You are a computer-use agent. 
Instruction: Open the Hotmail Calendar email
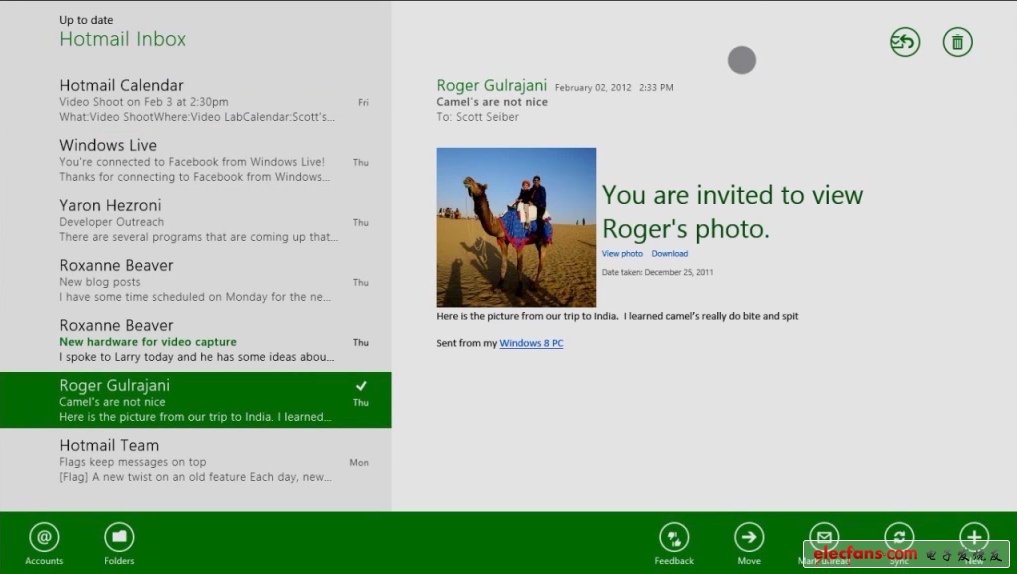click(x=195, y=101)
